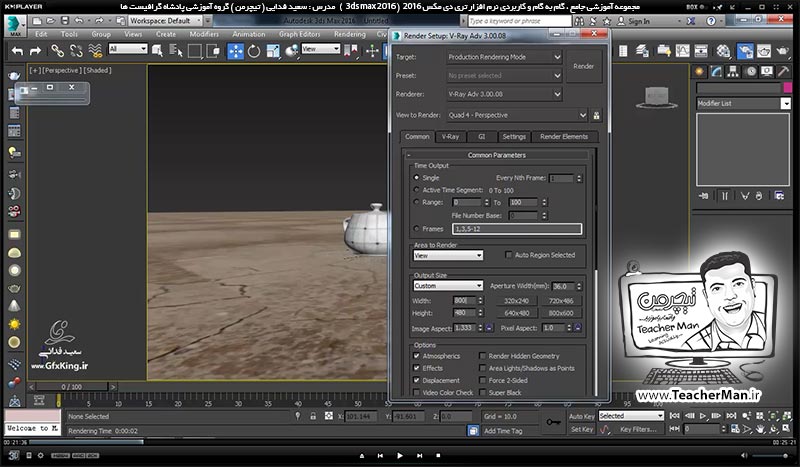800x467 pixels.
Task: Switch to the GI tab
Action: [x=481, y=137]
